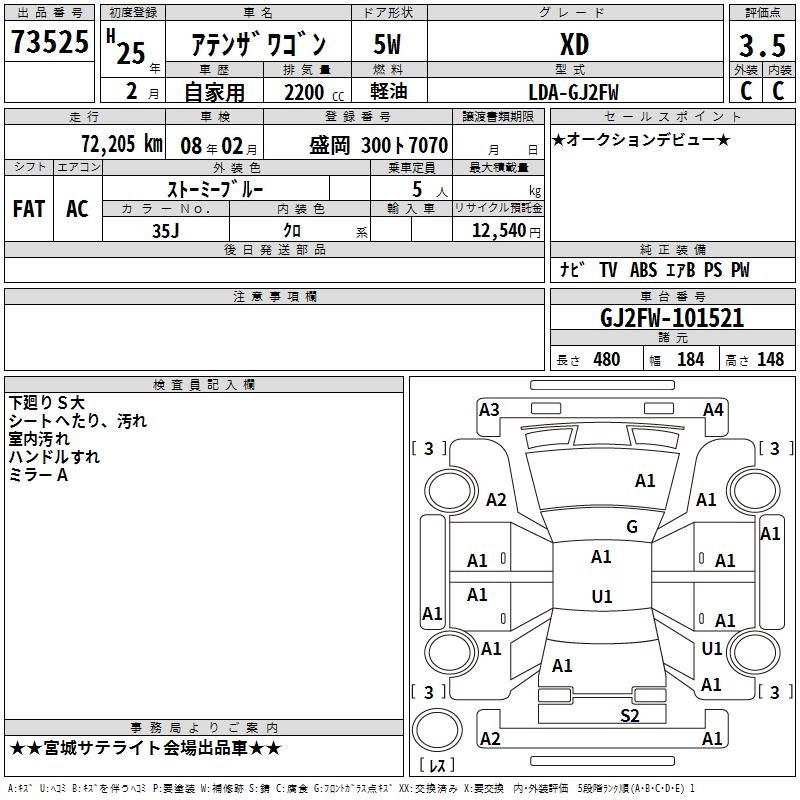Click the S2 rust mark on bumper

[629, 715]
